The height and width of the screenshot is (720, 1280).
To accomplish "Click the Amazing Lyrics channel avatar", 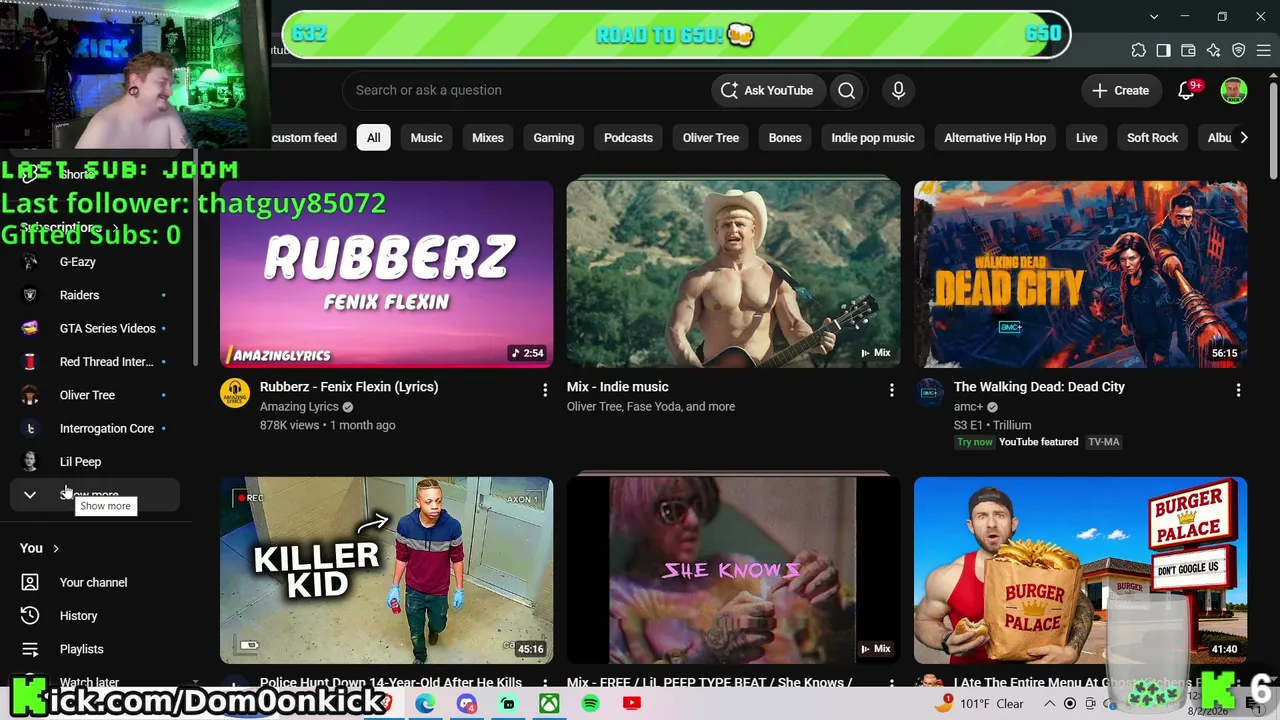I will (235, 394).
